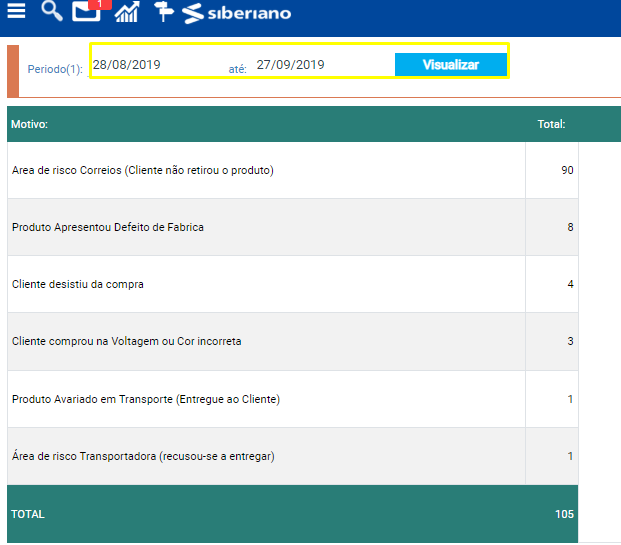Image resolution: width=621 pixels, height=545 pixels.
Task: Open the chart statistics icon
Action: click(127, 11)
